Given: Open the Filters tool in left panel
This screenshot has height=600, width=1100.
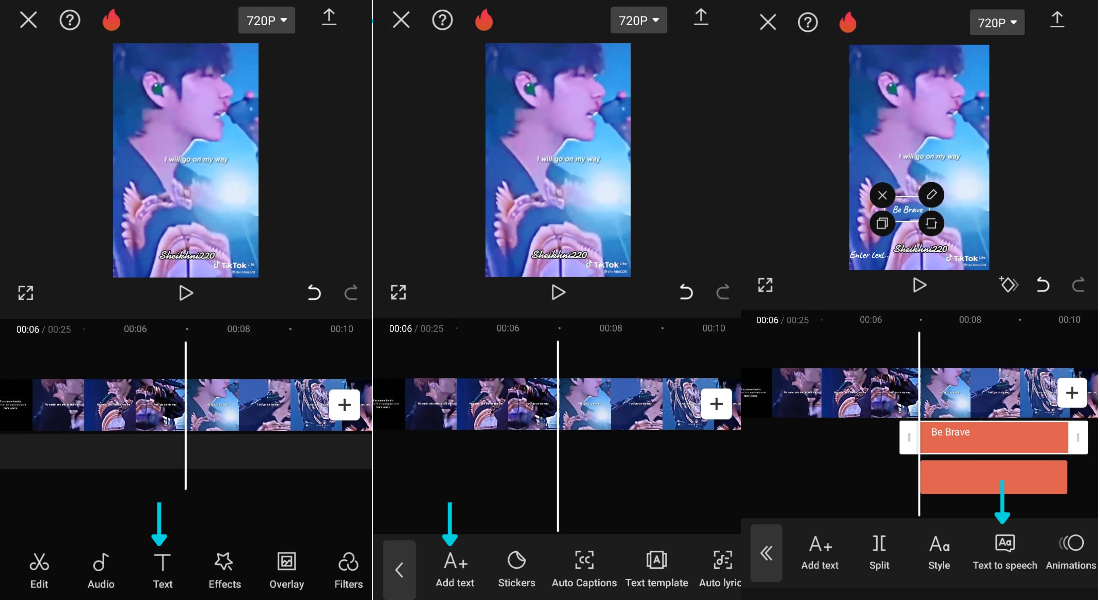Looking at the screenshot, I should [348, 571].
